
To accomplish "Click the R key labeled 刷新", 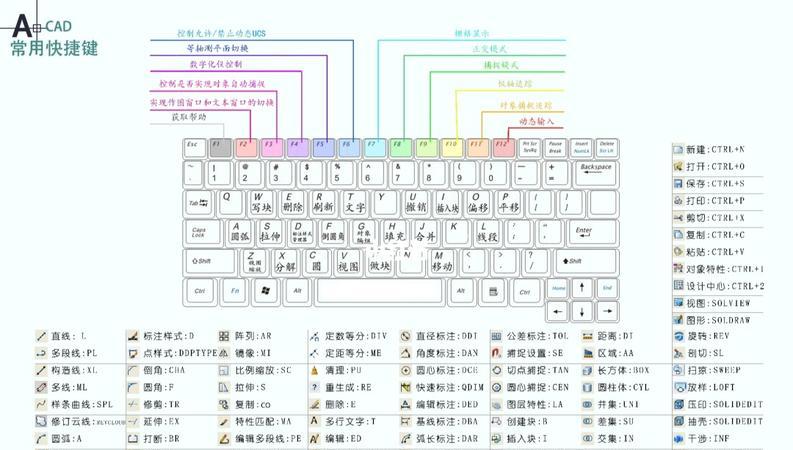I will click(x=323, y=202).
